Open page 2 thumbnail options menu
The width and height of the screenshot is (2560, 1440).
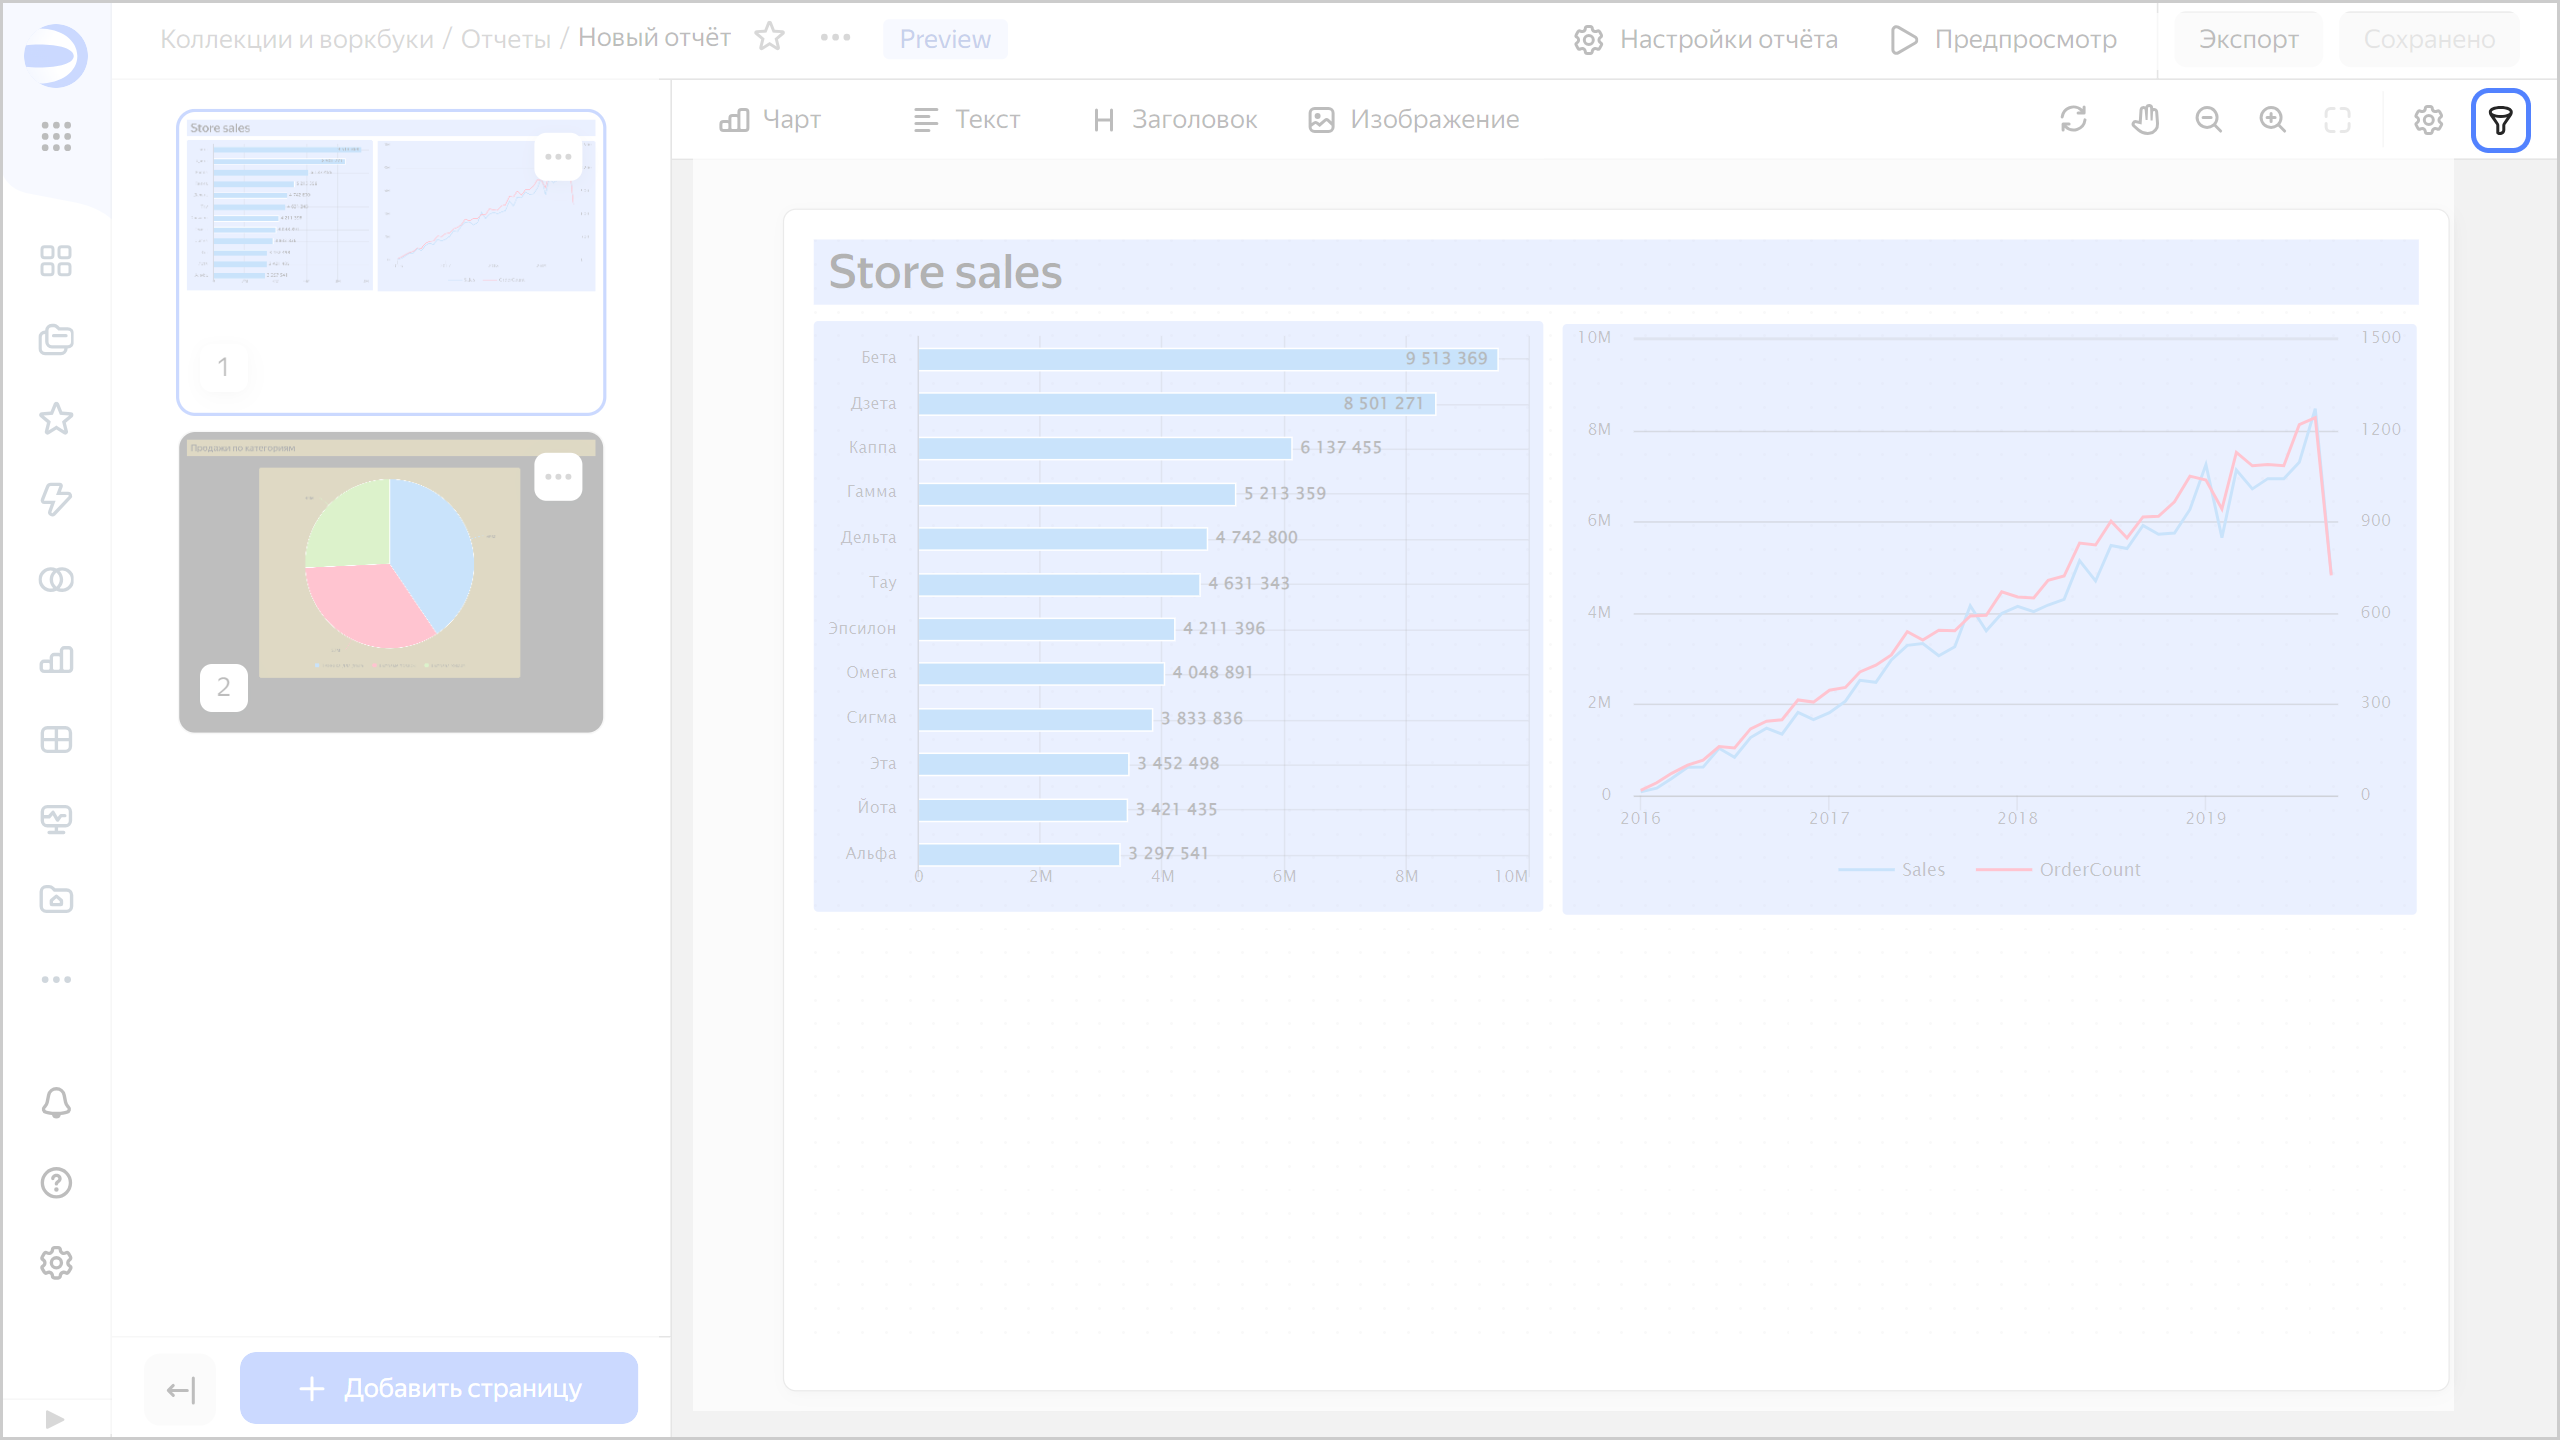tap(558, 477)
